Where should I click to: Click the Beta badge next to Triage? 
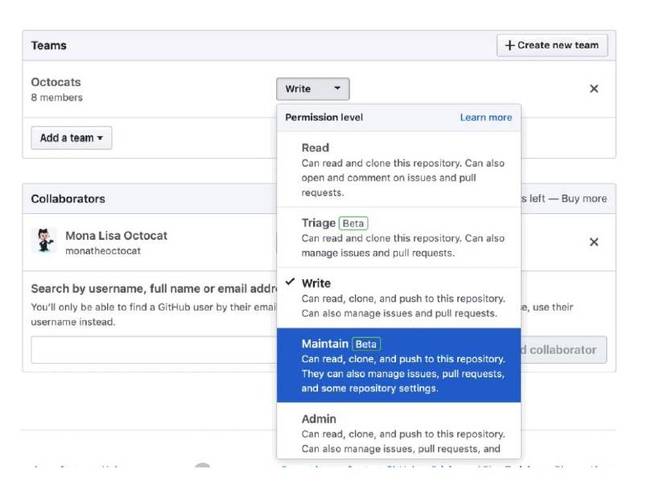(353, 224)
